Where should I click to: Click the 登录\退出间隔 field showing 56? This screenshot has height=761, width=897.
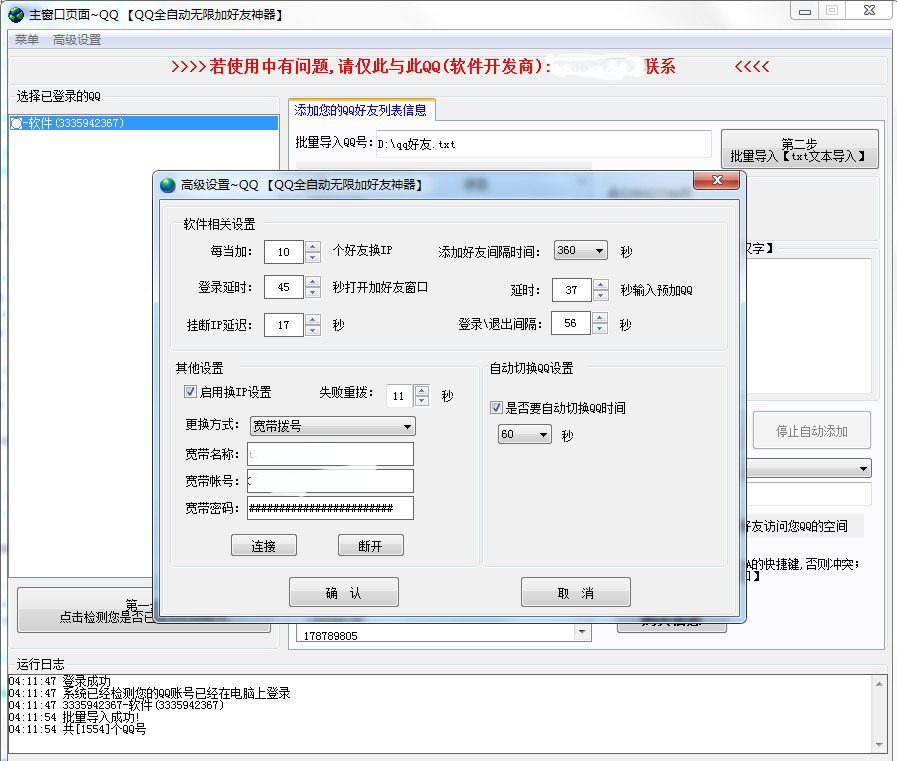tap(571, 323)
